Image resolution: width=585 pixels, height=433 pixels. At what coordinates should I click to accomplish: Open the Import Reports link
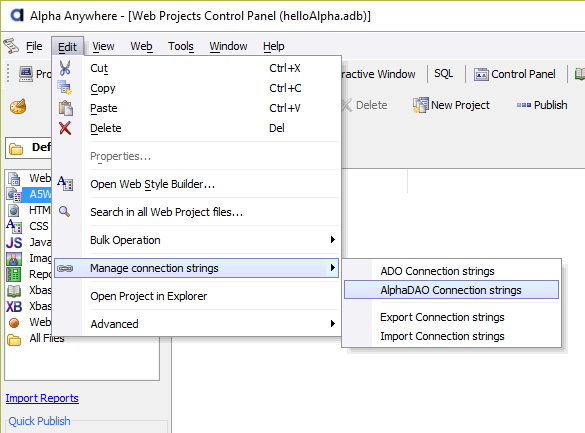42,398
